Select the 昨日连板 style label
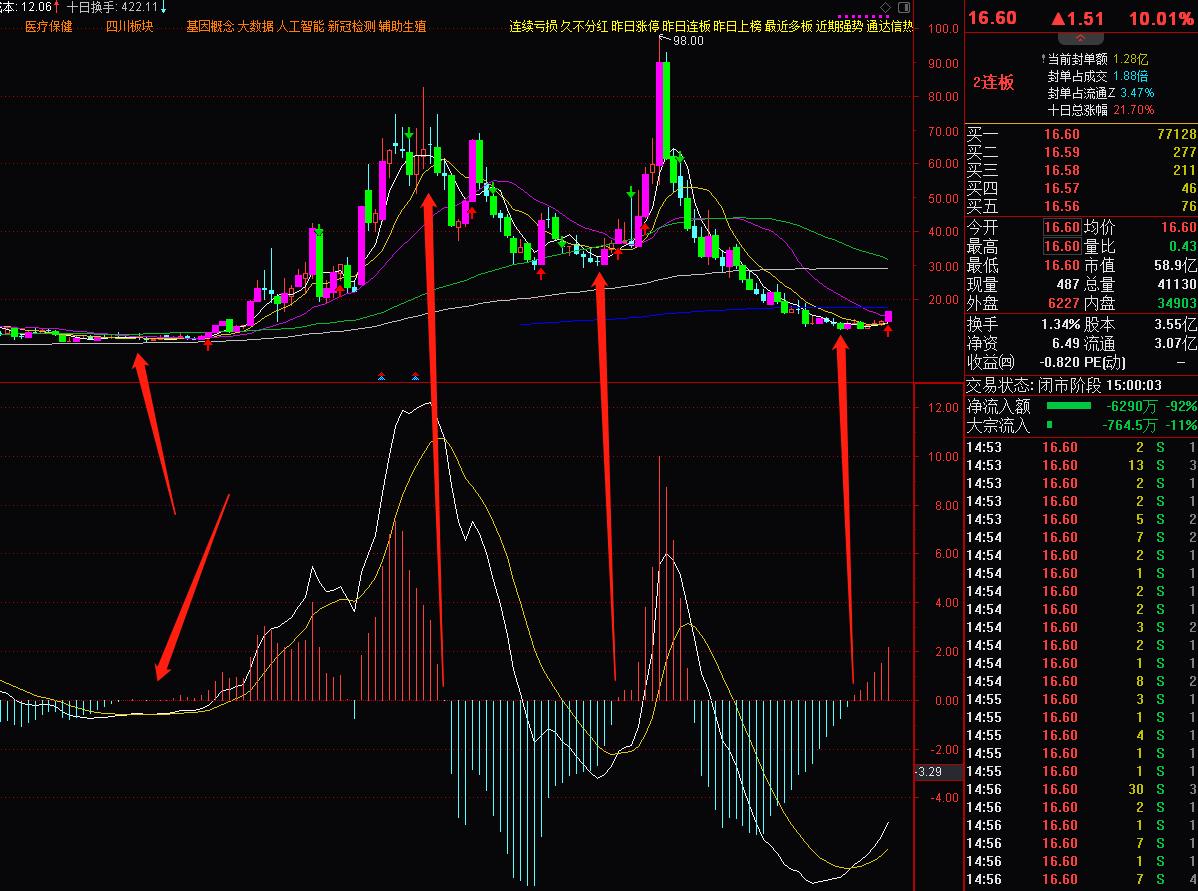1198x891 pixels. (686, 26)
